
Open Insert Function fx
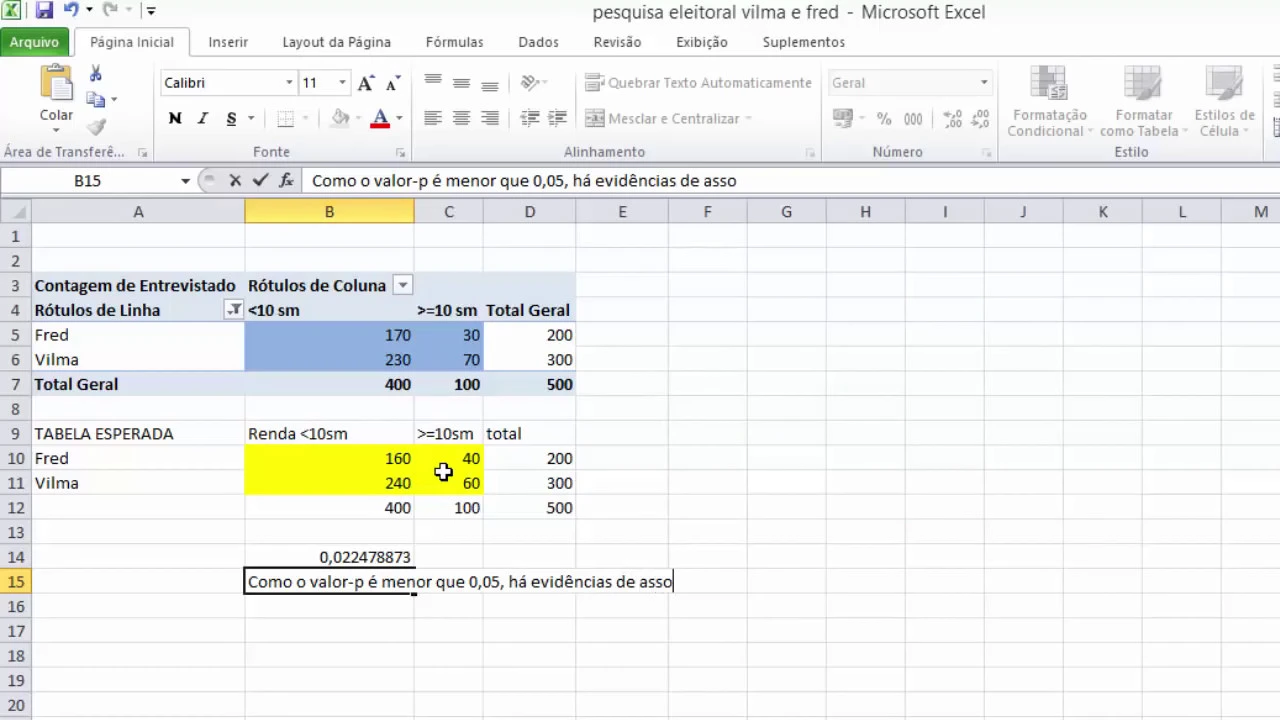tap(286, 181)
